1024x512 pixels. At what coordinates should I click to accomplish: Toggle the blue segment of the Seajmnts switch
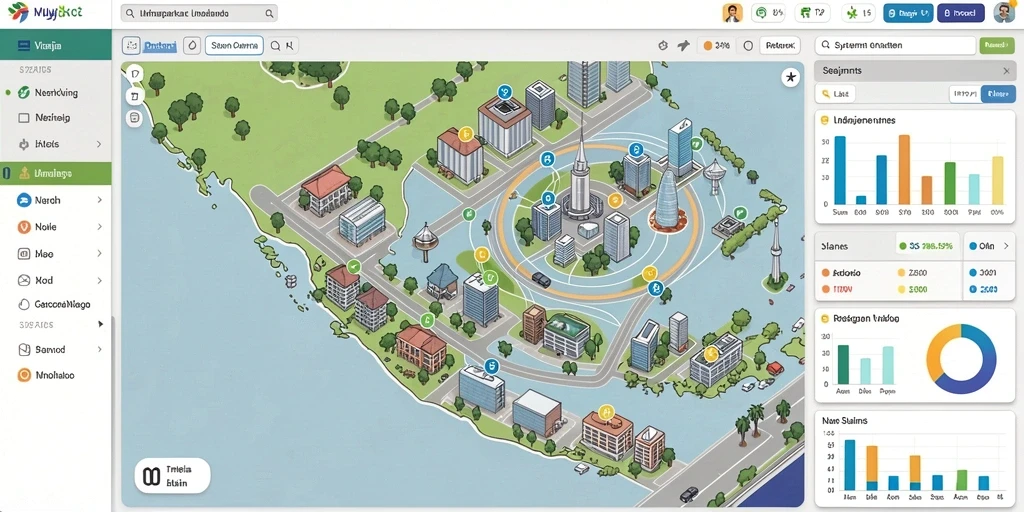[998, 94]
